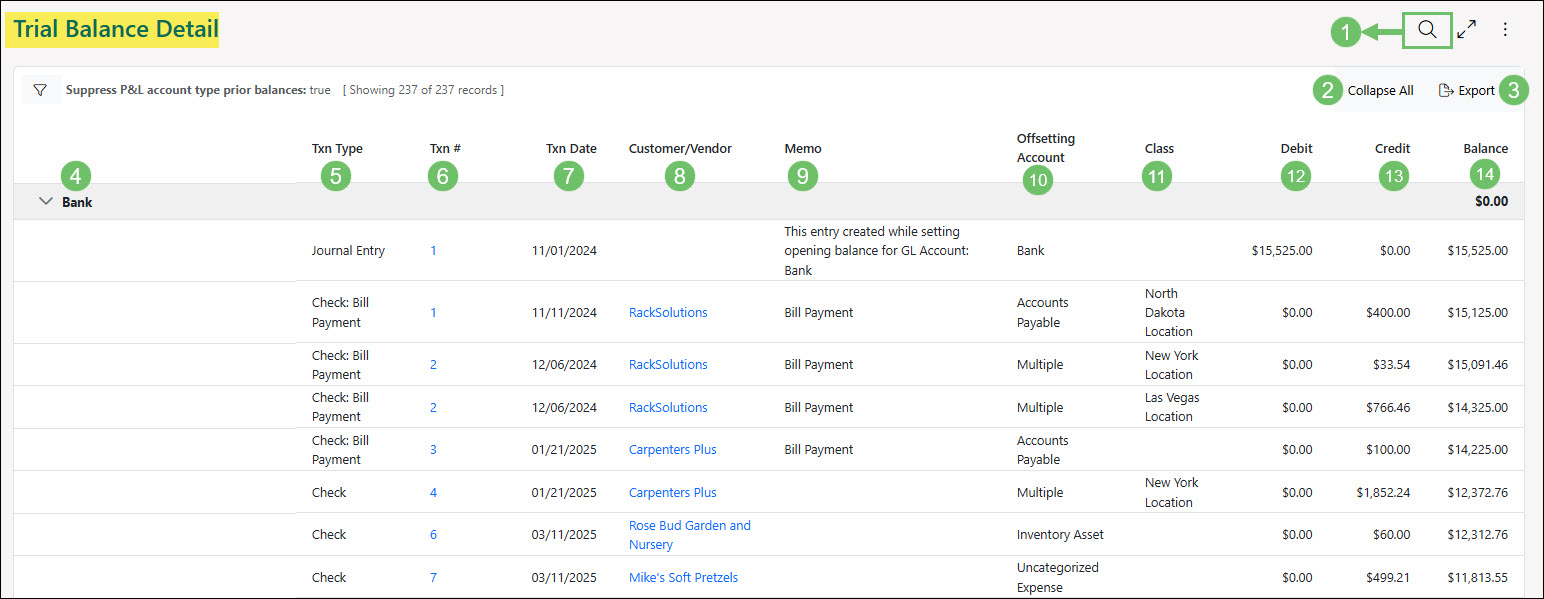
Task: Click the $60.00 credit amount
Action: (x=1391, y=534)
